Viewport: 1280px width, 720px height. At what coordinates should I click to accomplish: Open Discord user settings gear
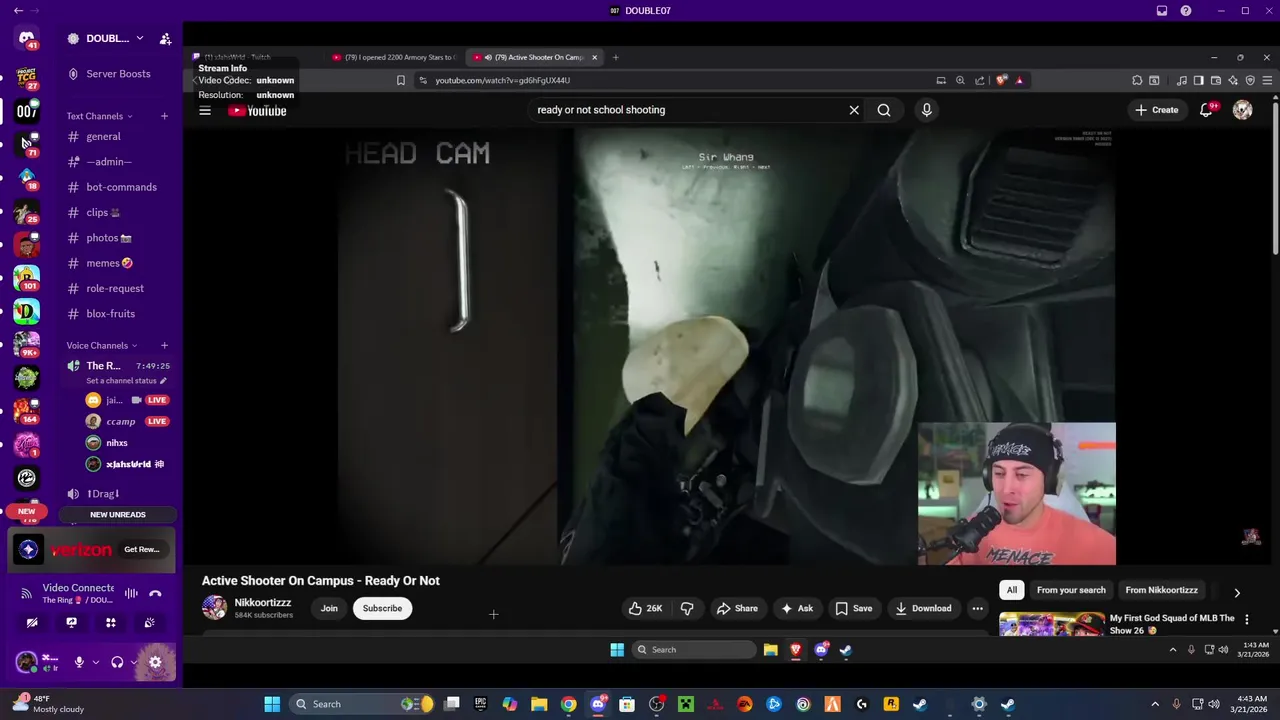tap(155, 662)
